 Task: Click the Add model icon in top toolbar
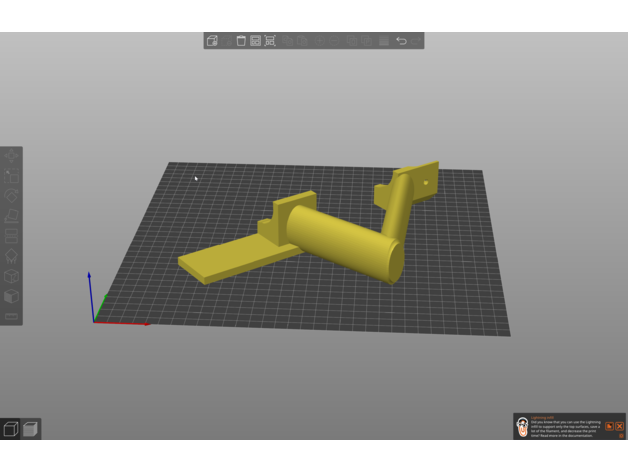tap(212, 41)
